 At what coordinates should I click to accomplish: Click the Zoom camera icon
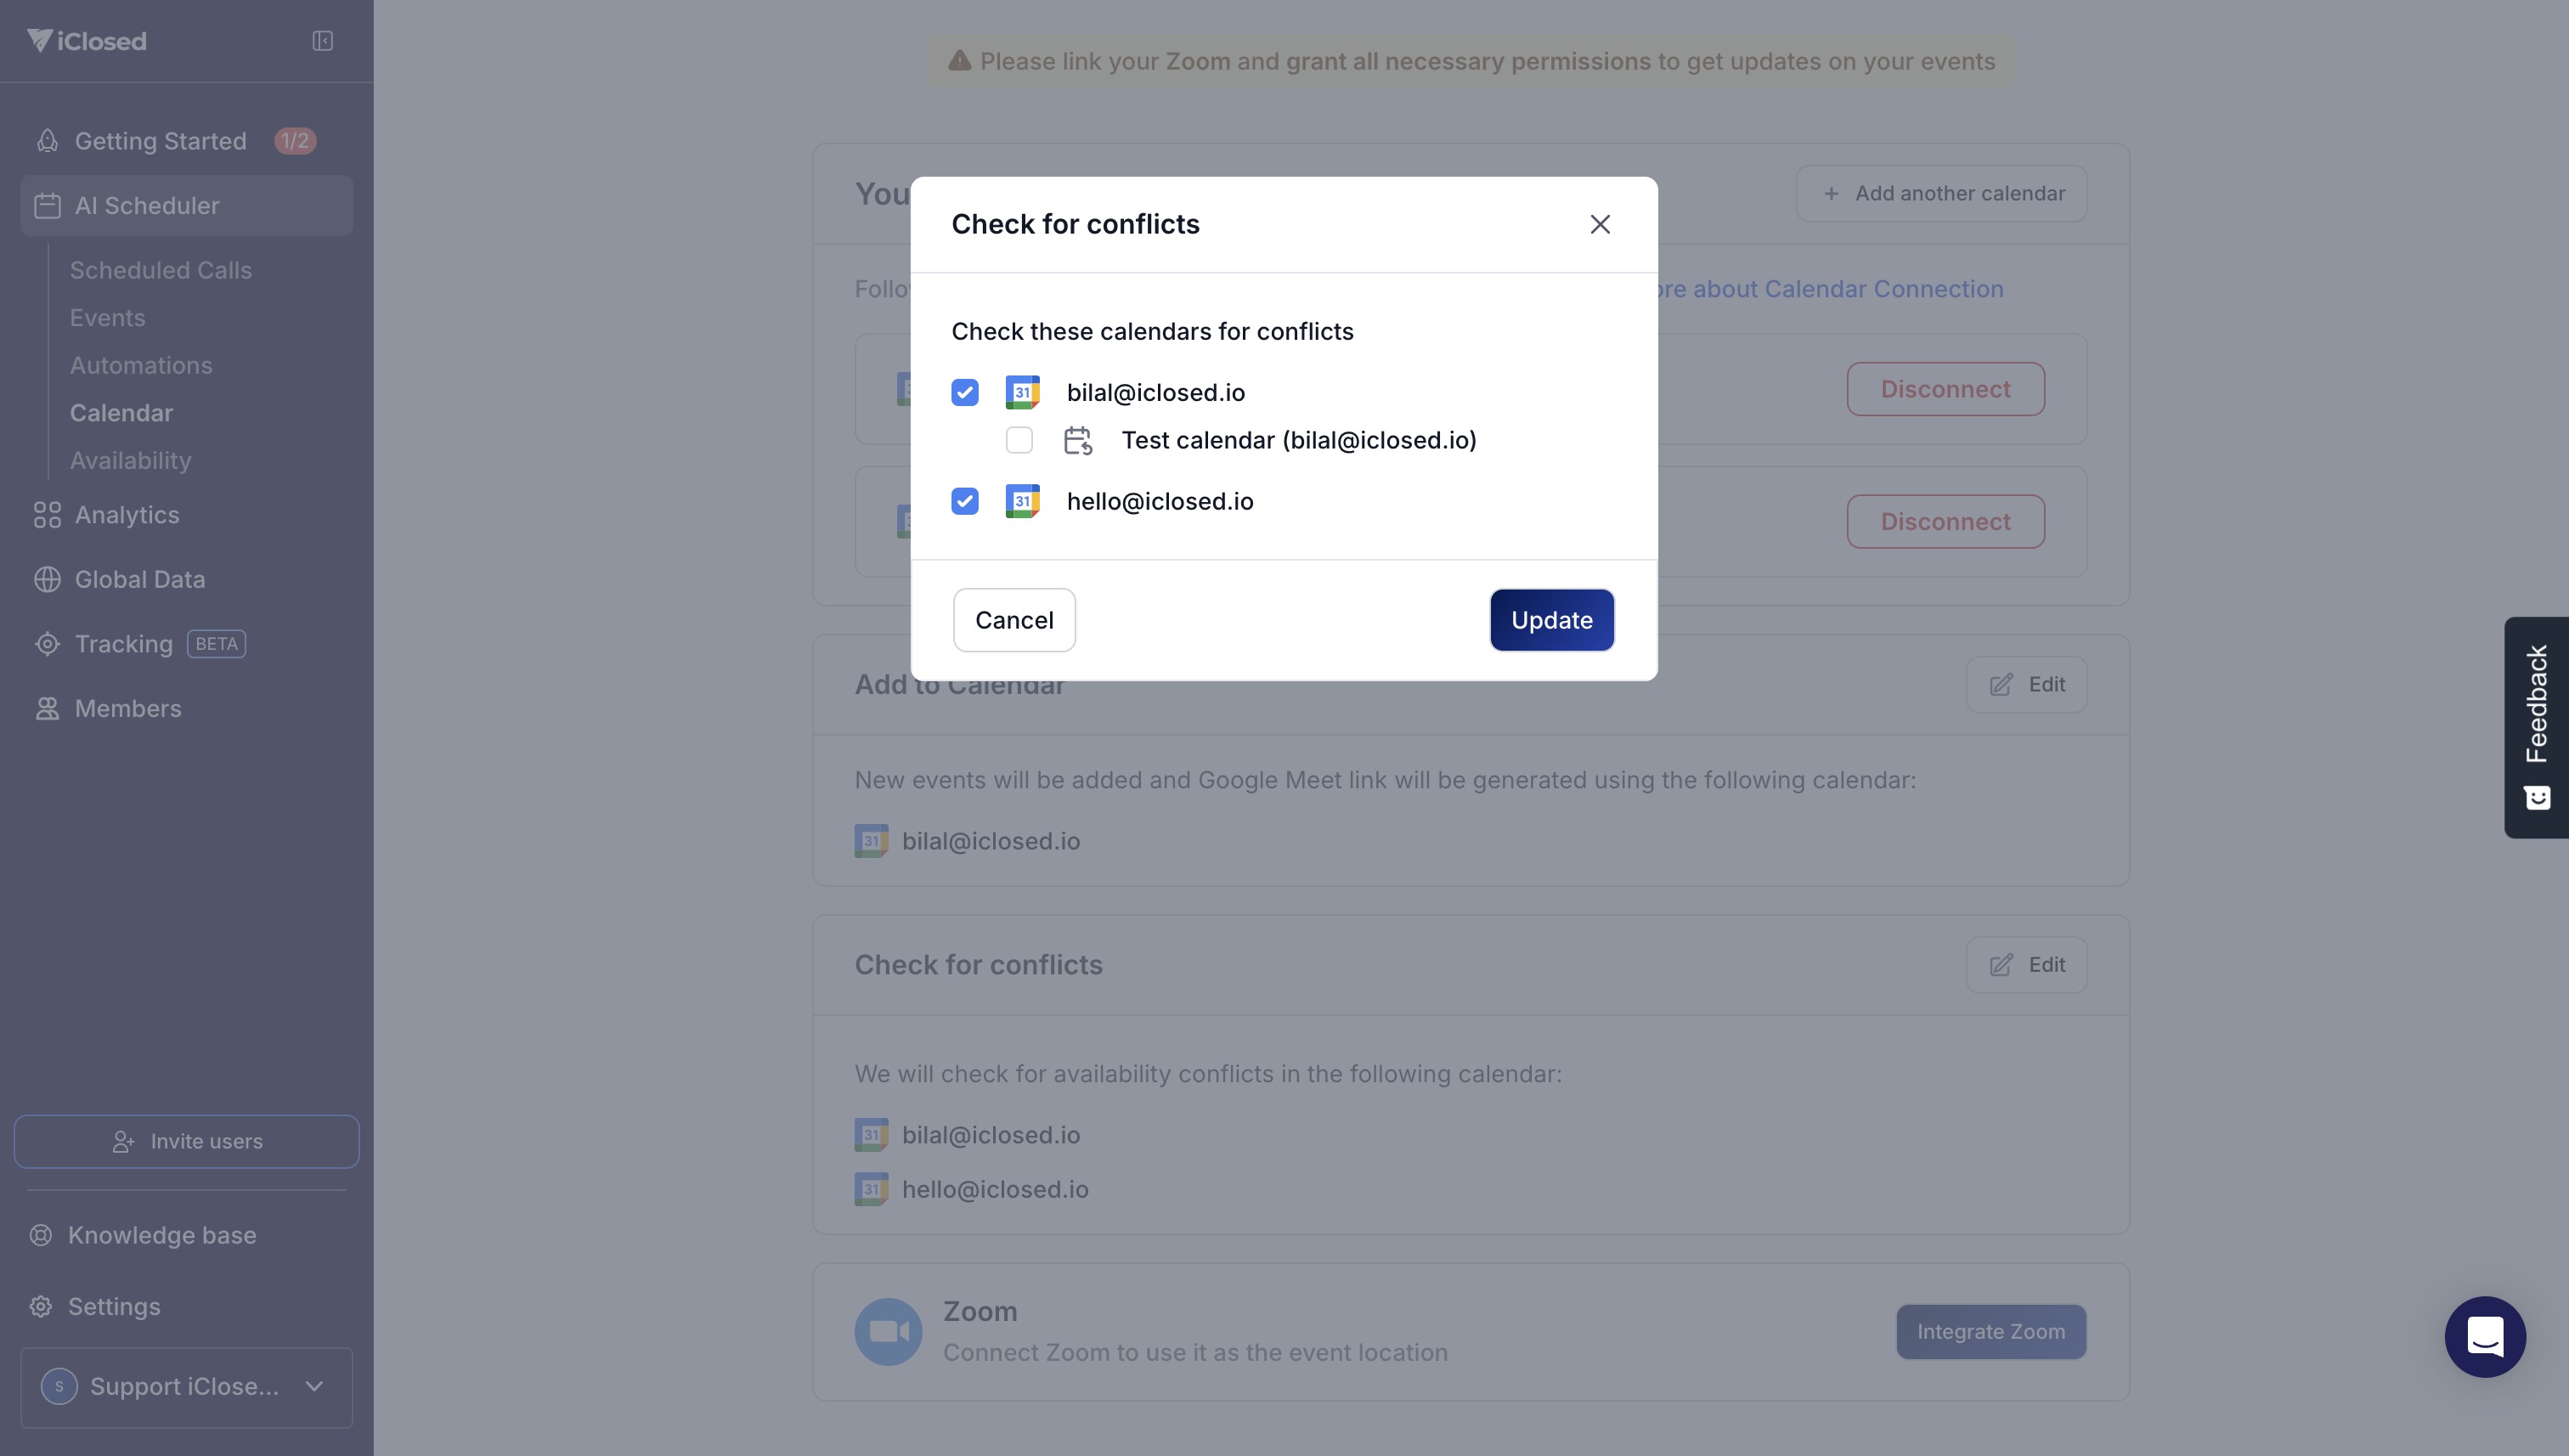[888, 1331]
